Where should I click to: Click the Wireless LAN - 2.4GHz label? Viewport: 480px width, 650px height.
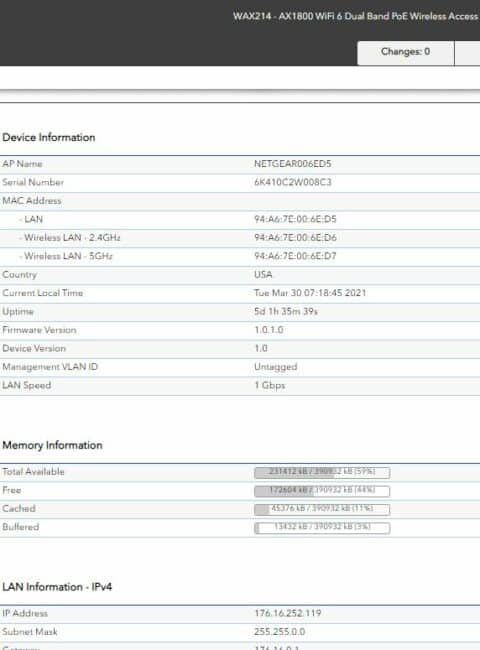coord(72,238)
